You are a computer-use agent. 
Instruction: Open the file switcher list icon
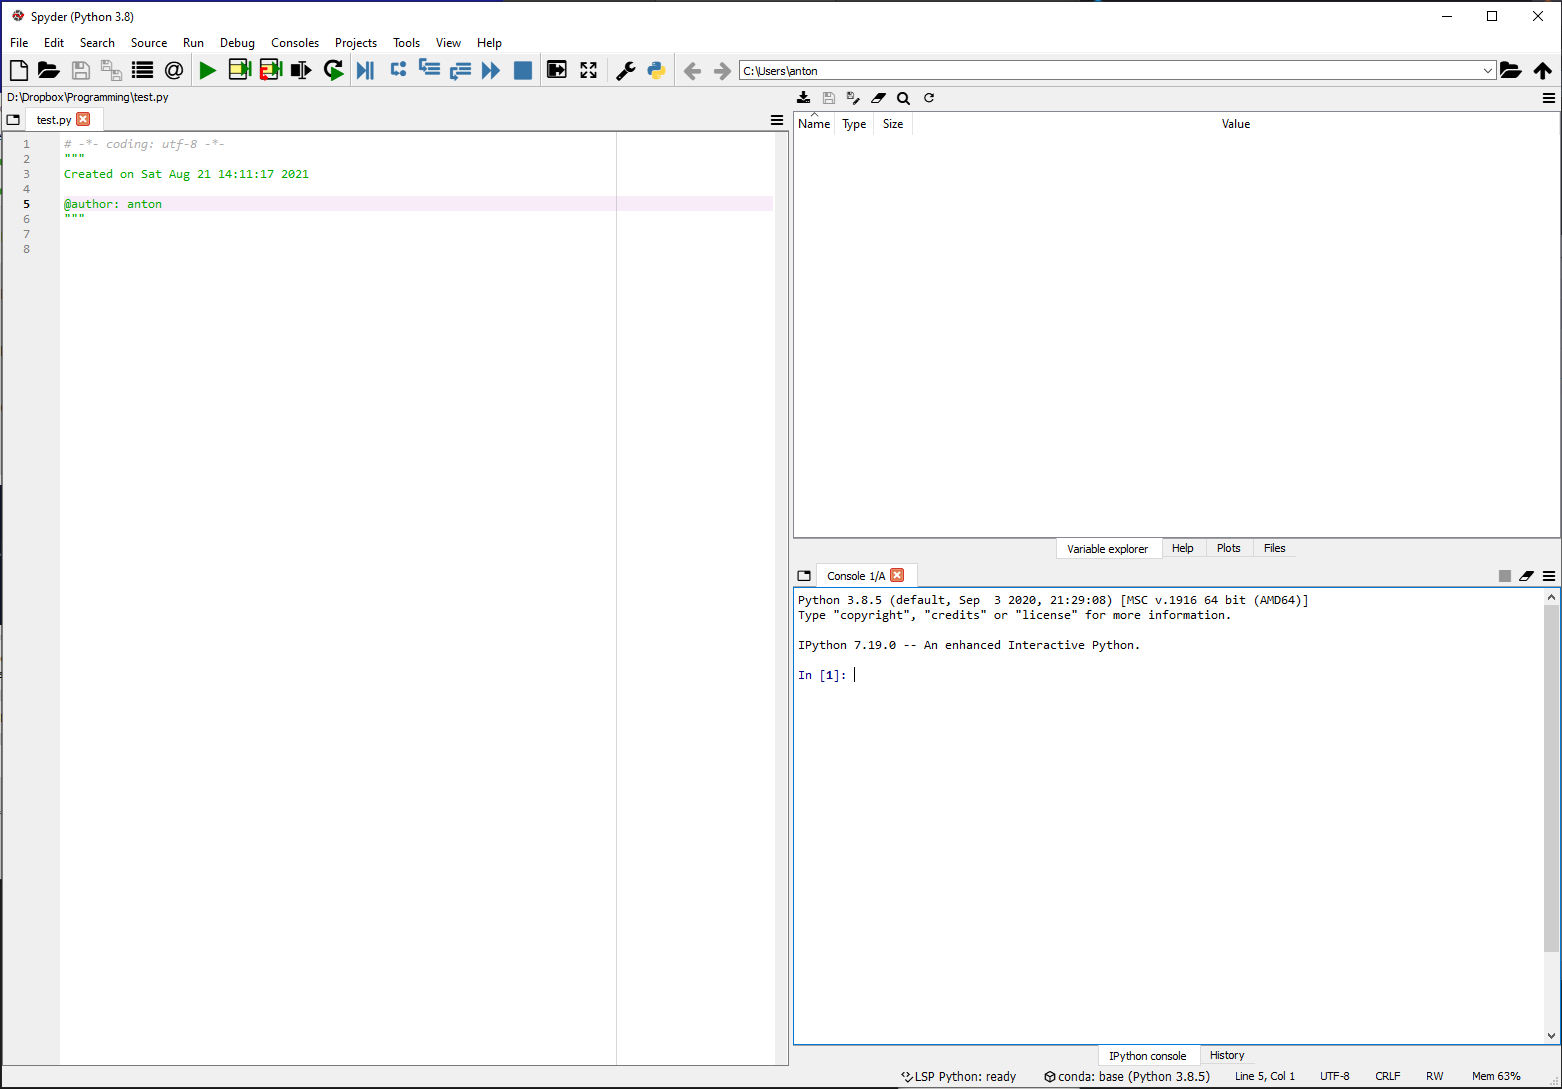142,70
